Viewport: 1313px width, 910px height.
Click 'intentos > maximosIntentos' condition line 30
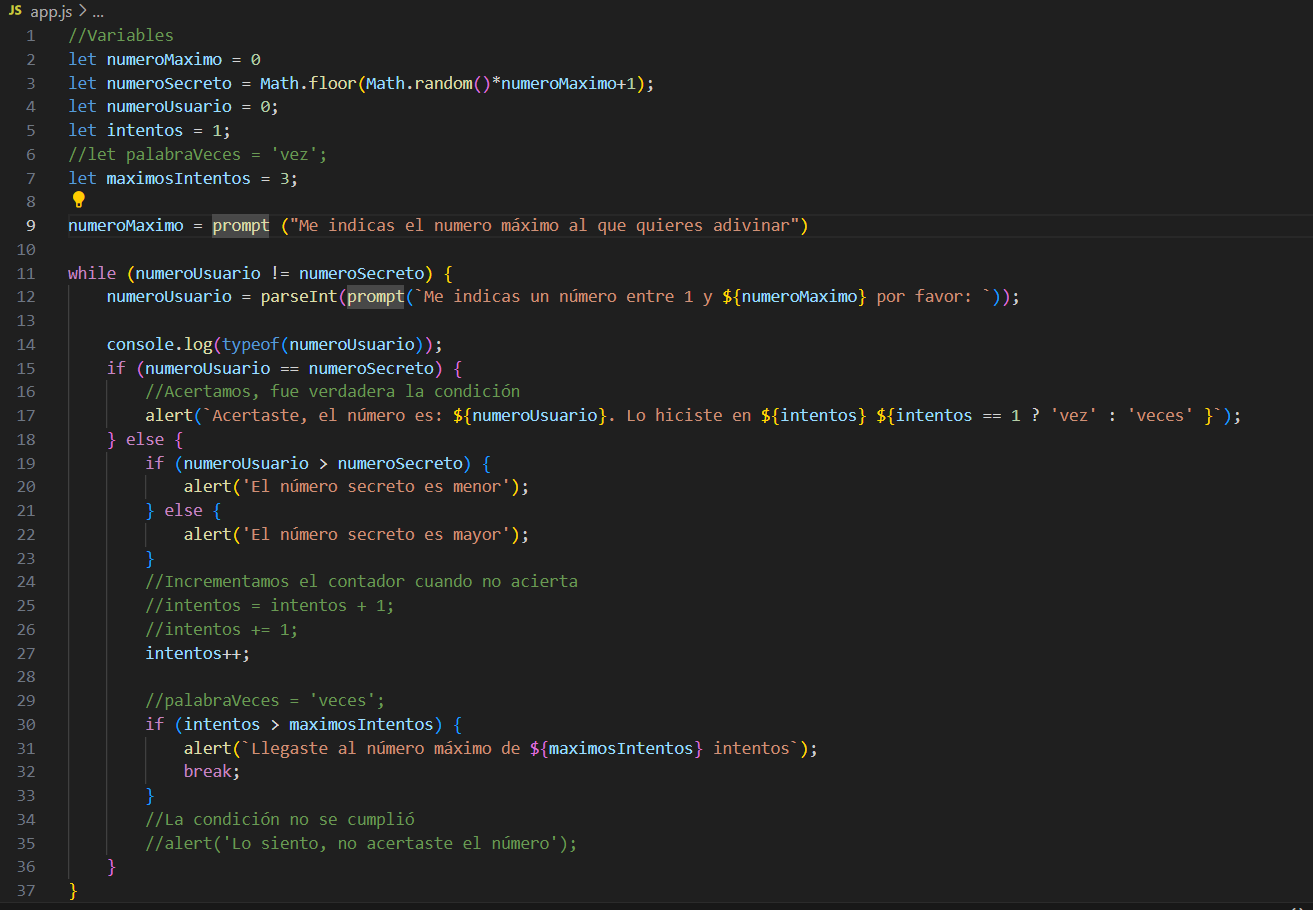[309, 724]
